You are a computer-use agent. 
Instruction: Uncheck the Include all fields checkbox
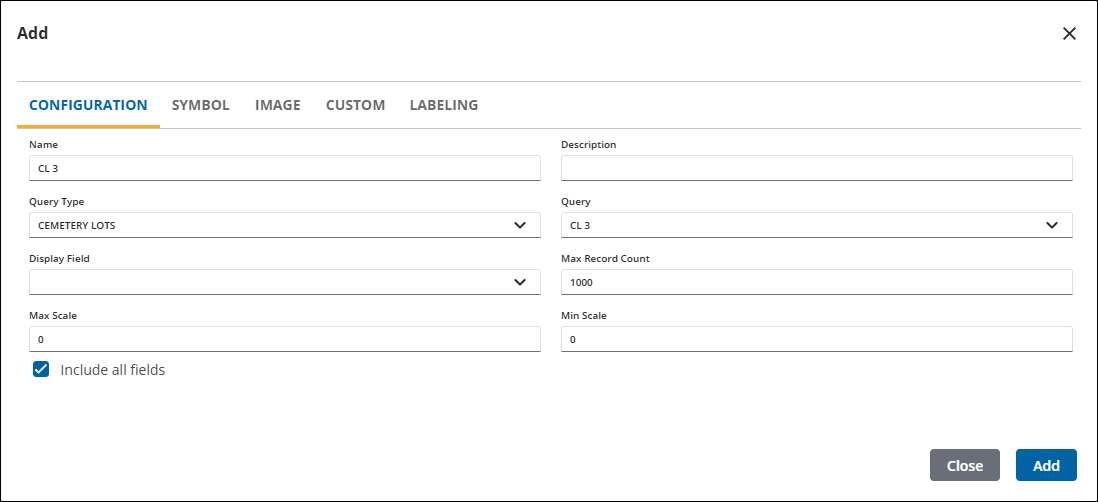pos(41,369)
